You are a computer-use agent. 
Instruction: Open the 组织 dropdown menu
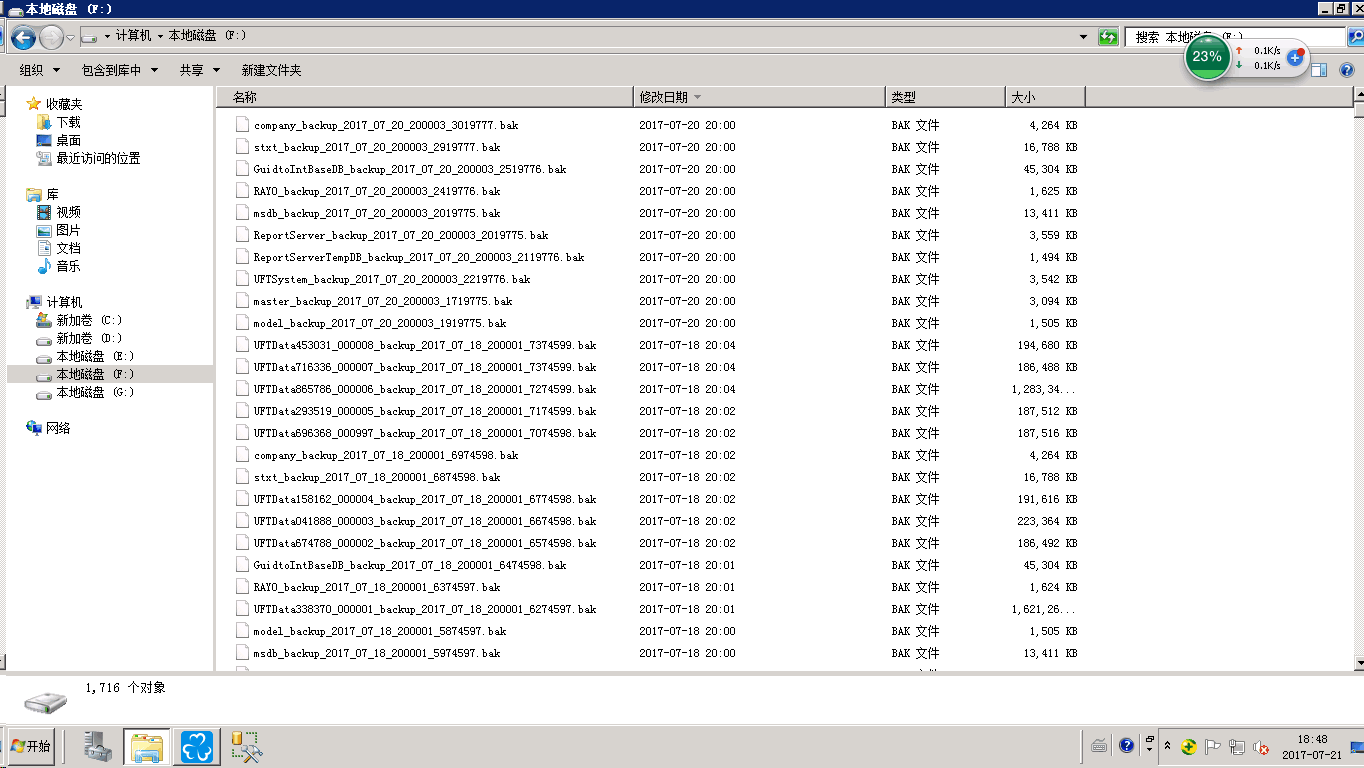coord(40,70)
